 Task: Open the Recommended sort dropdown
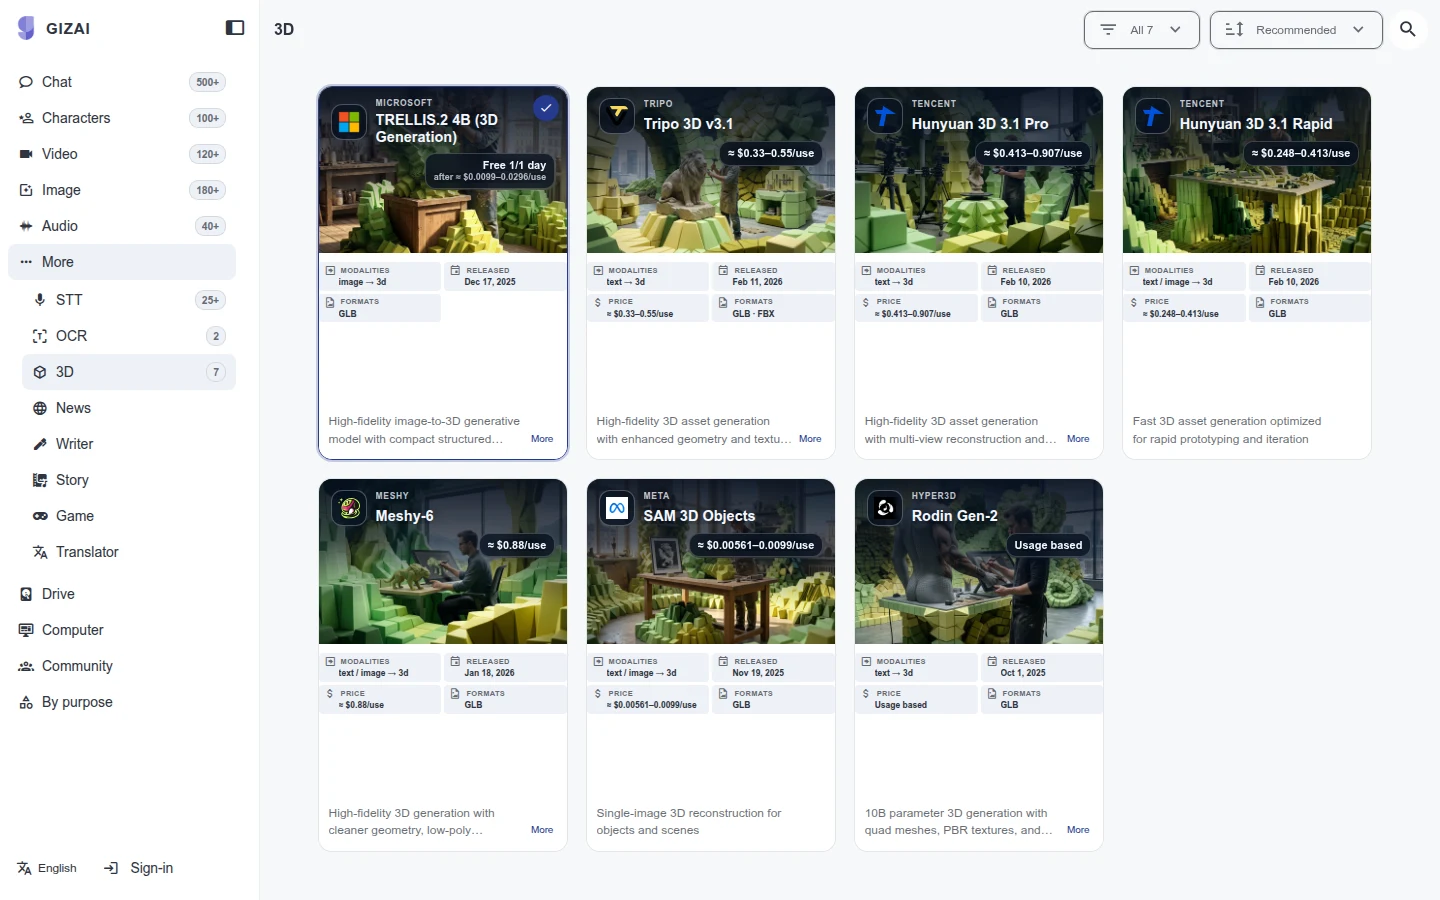(x=1296, y=30)
